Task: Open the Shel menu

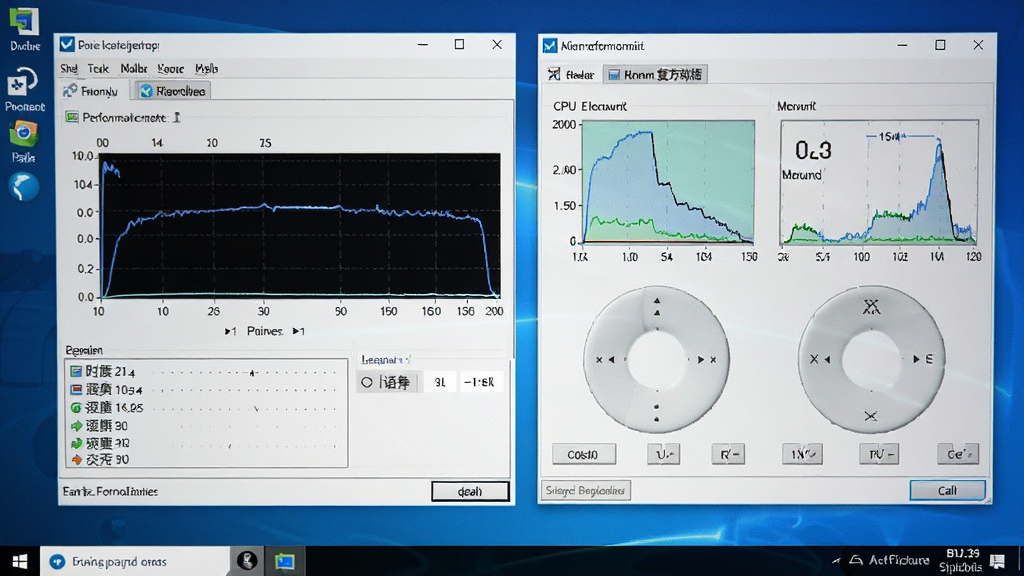Action: (69, 69)
